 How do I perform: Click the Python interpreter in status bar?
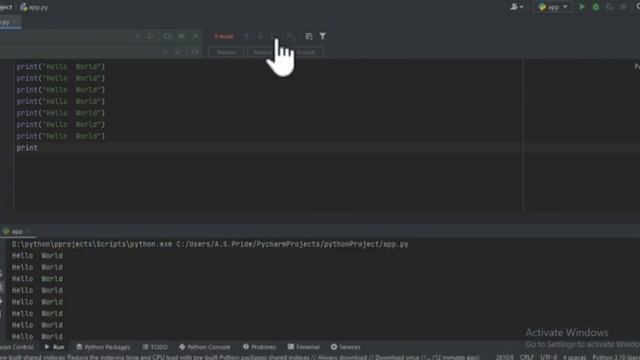pos(616,357)
